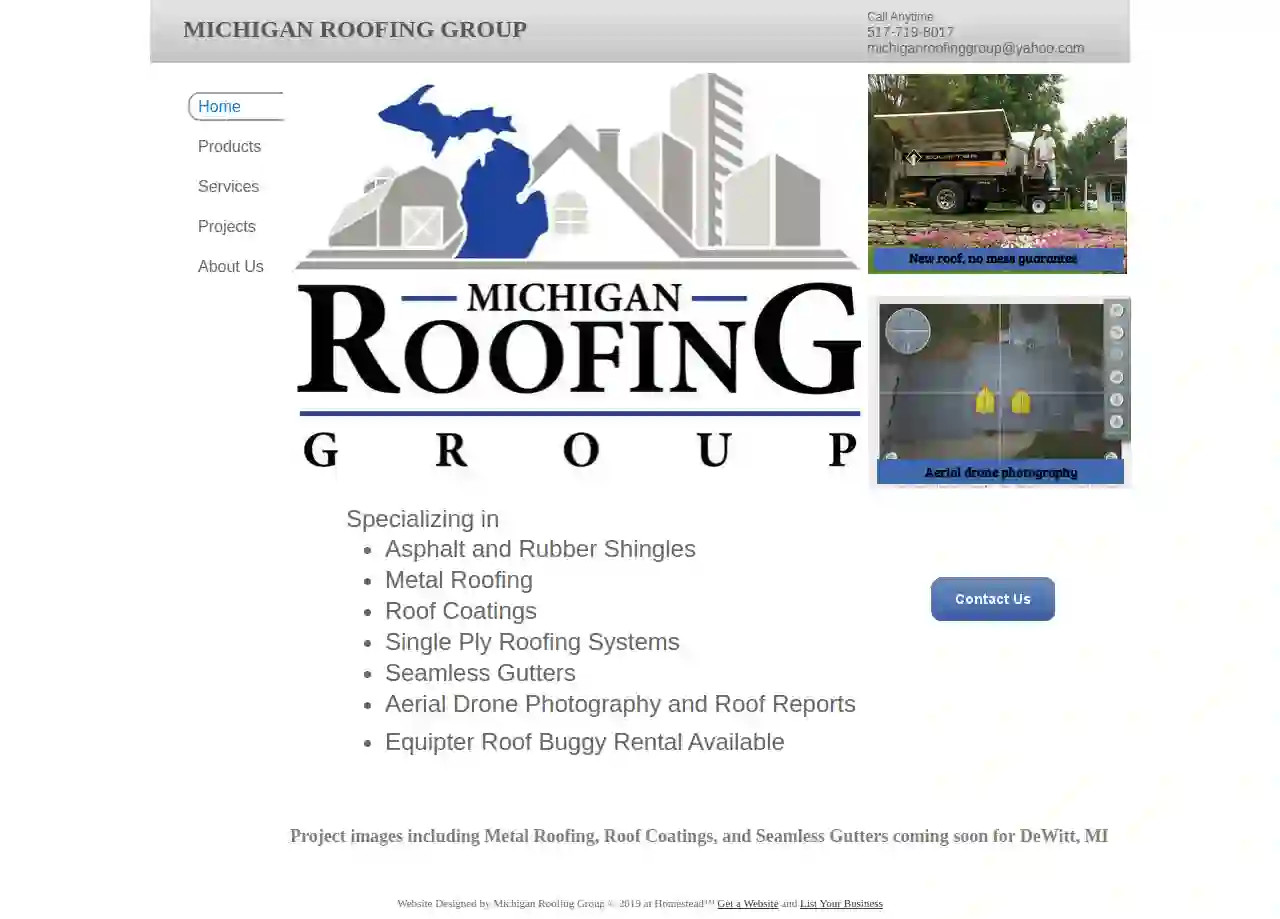Select 'Single Ply Roofing Systems' list item
This screenshot has height=919, width=1280.
tap(532, 642)
